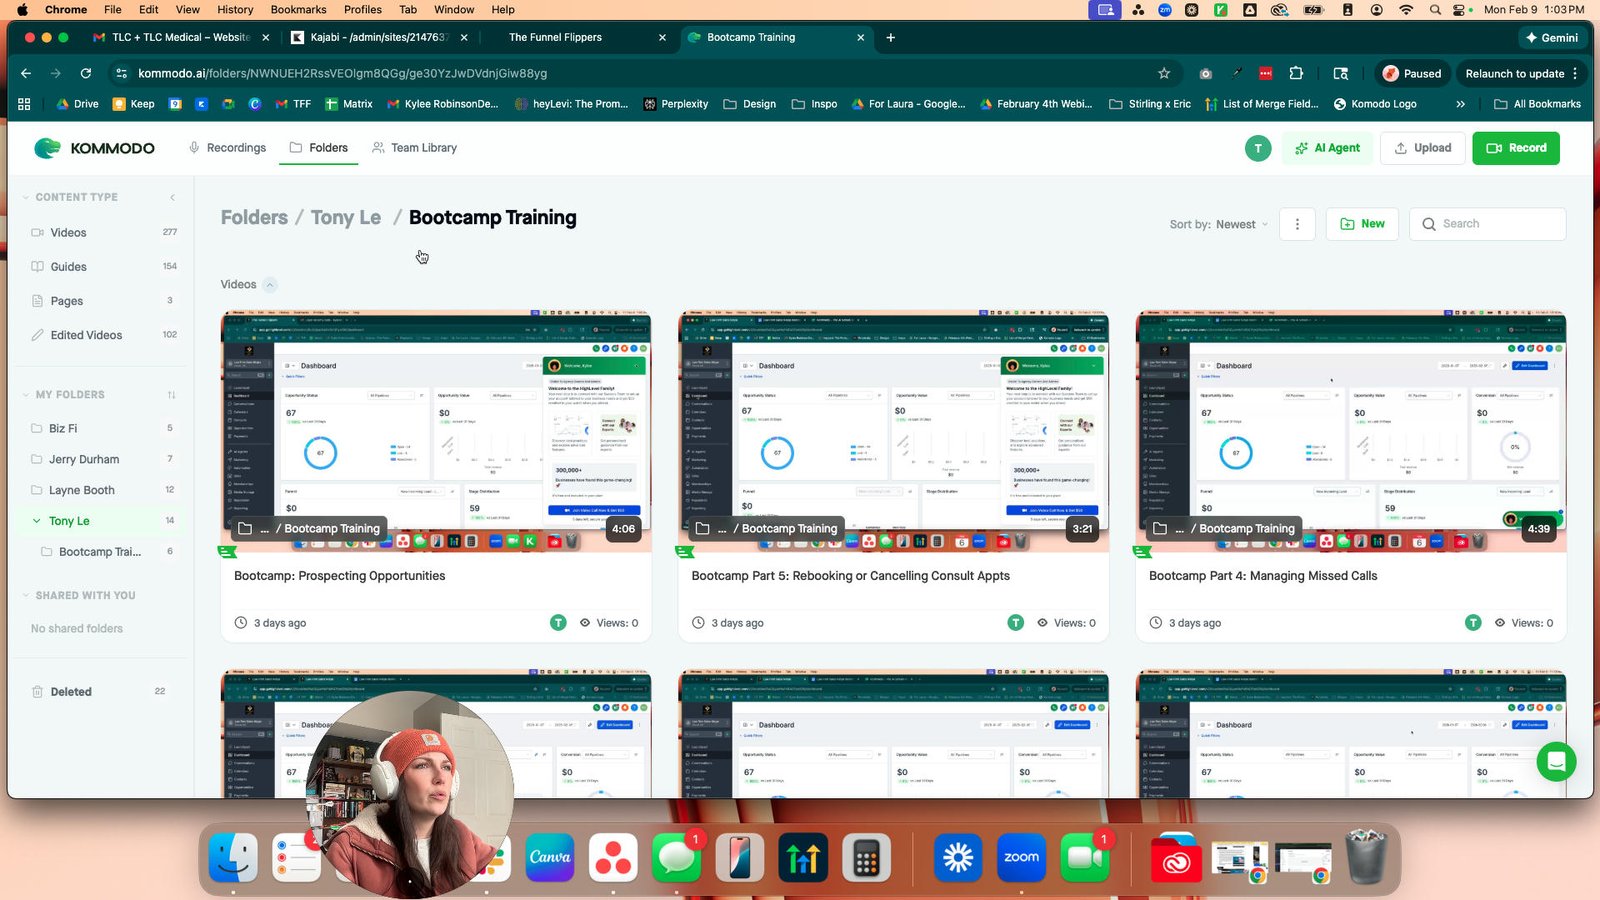
Task: Click the green New folder button
Action: pyautogui.click(x=1362, y=224)
